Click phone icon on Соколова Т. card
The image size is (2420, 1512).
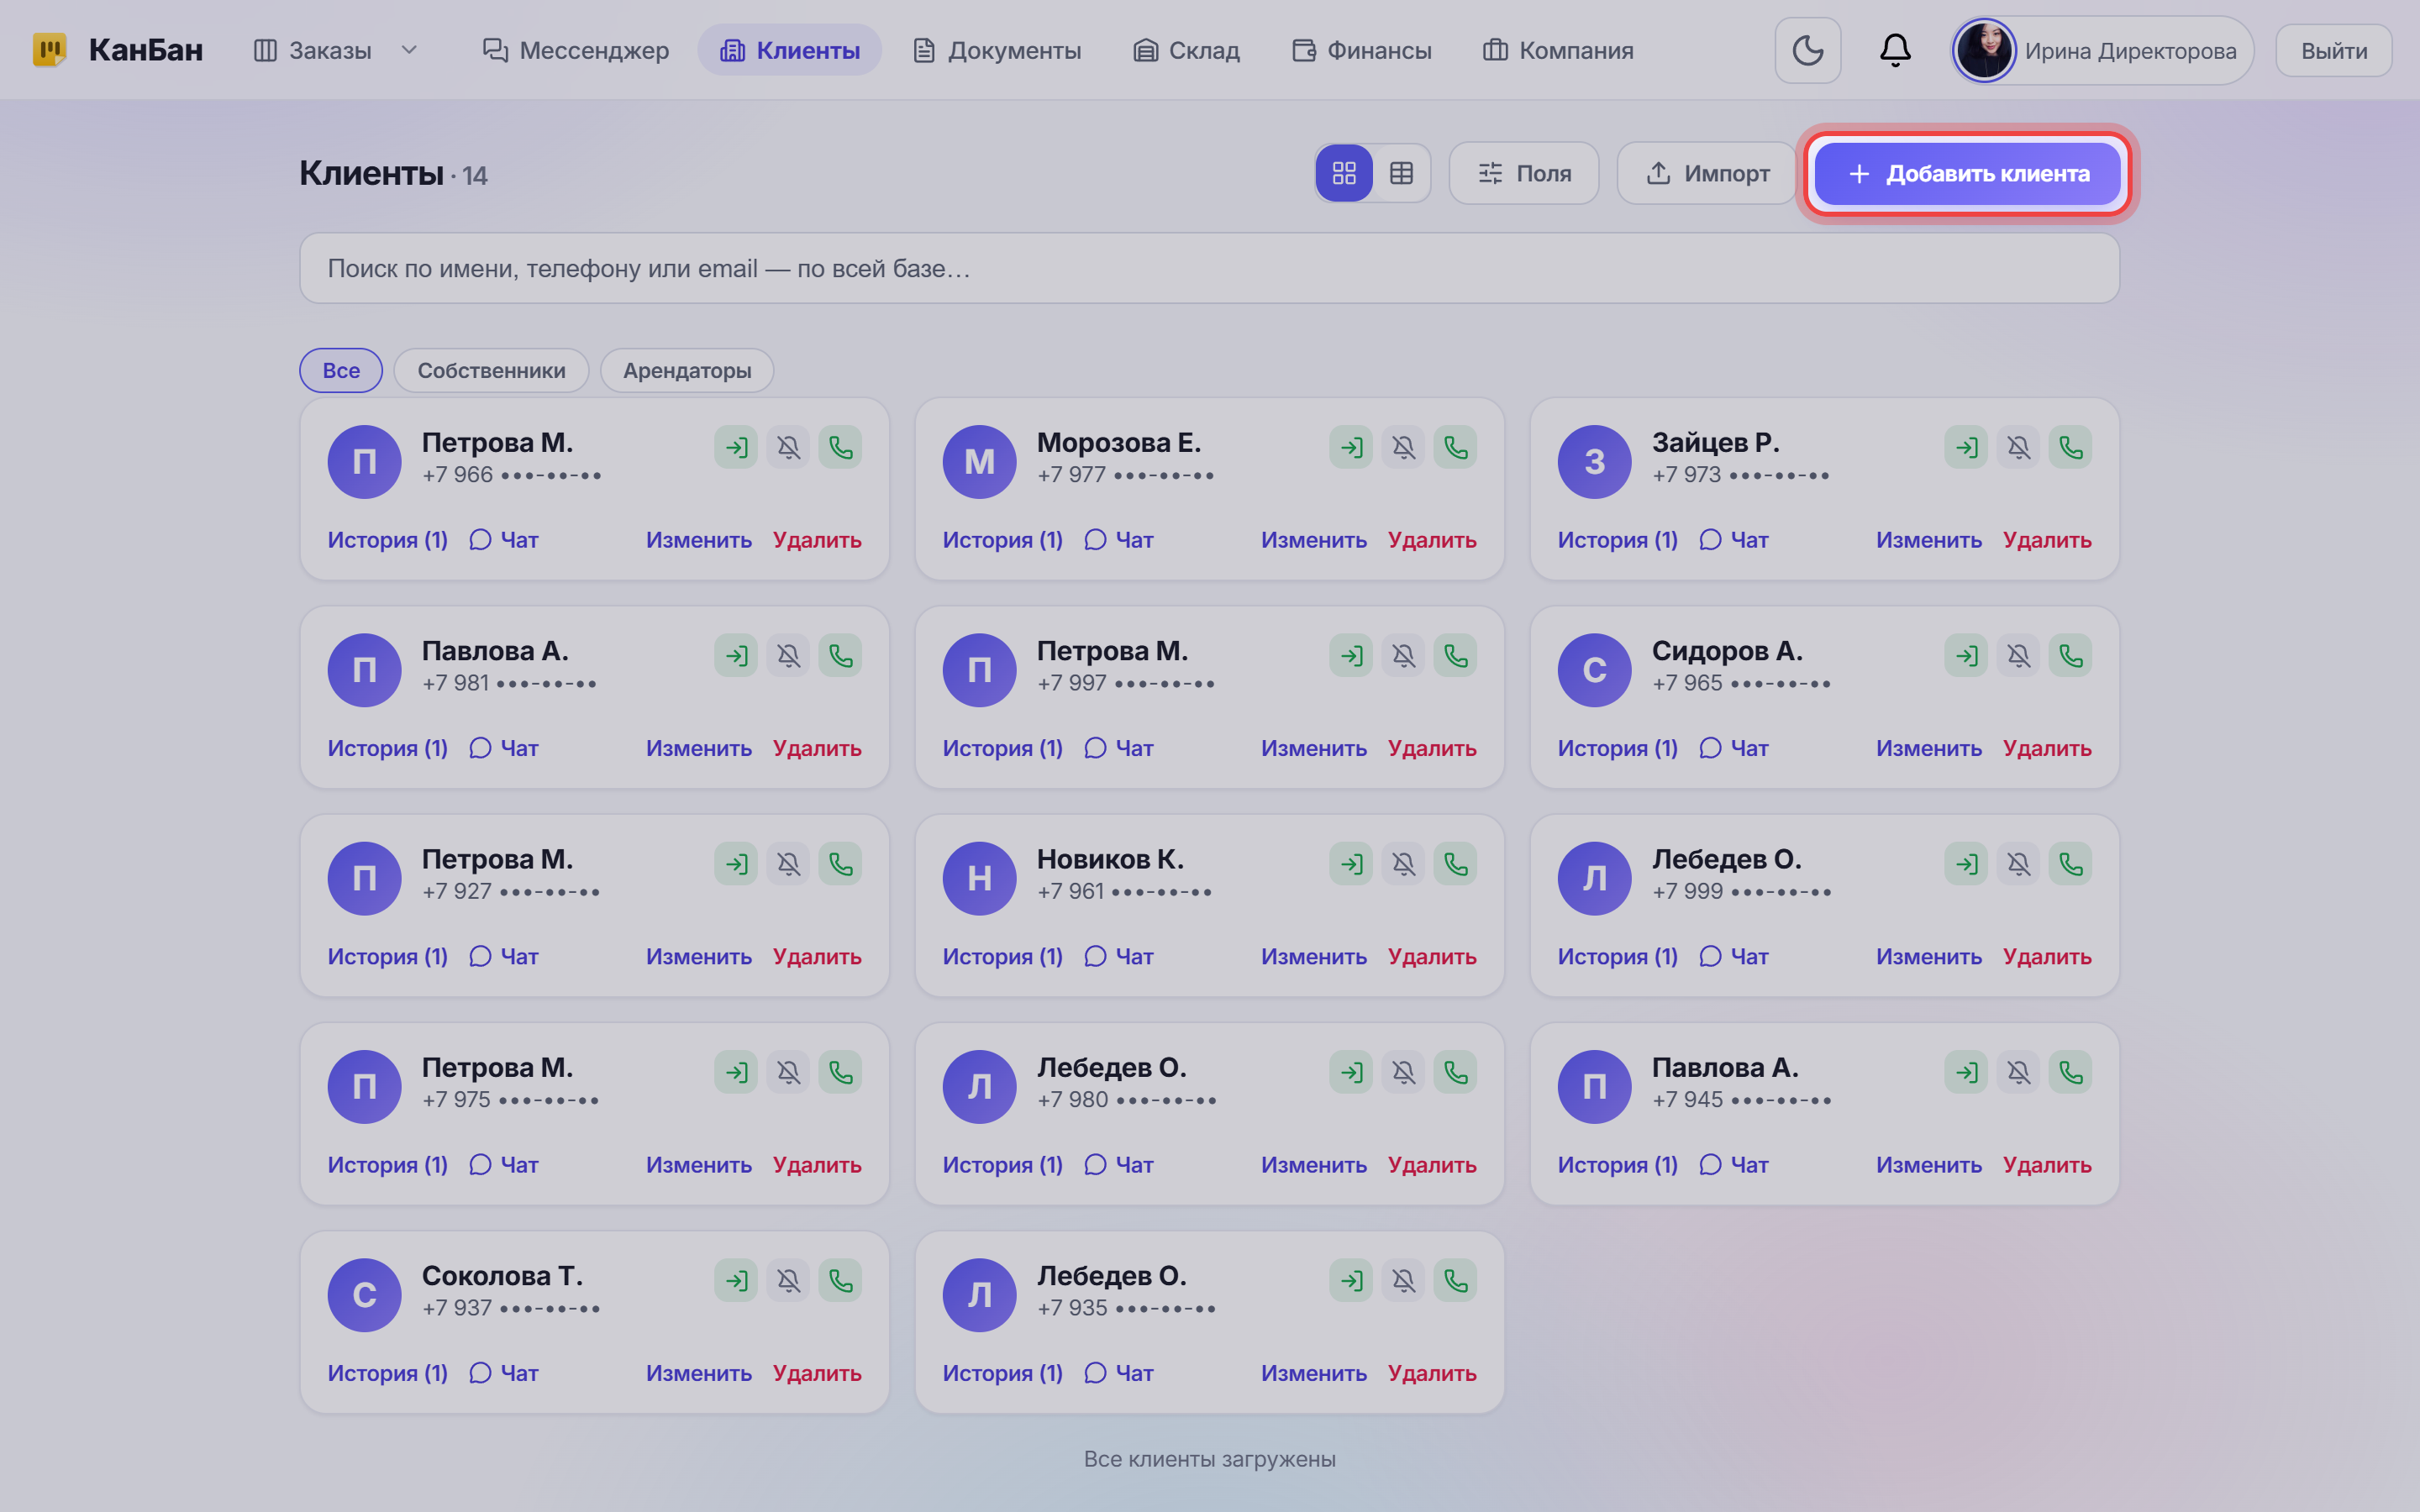(x=840, y=1280)
